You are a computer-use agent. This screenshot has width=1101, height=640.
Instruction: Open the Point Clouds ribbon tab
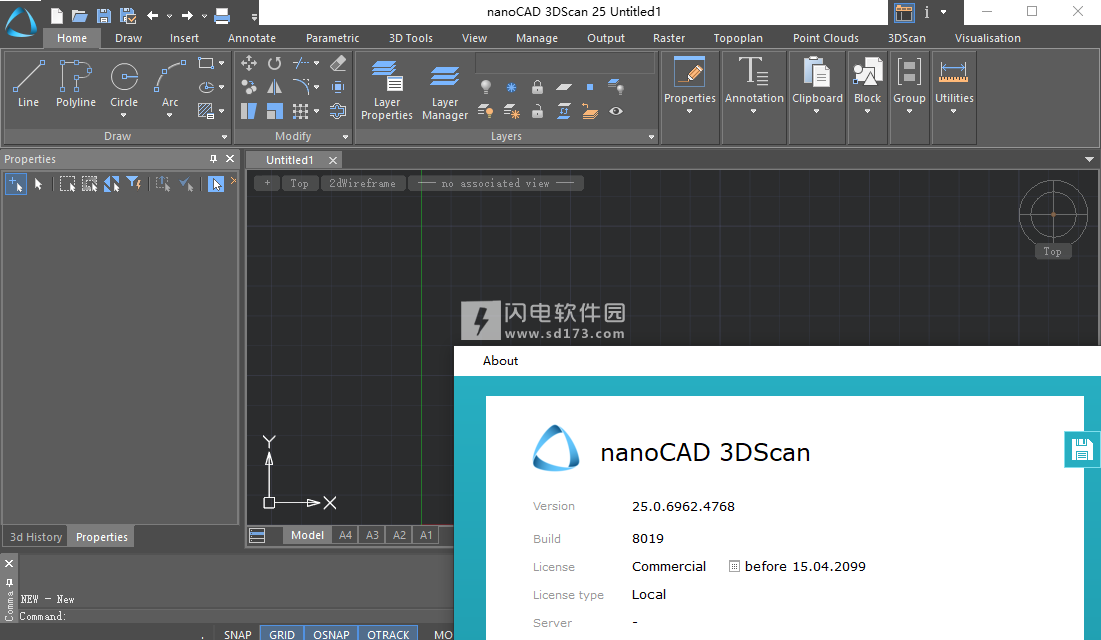tap(825, 38)
